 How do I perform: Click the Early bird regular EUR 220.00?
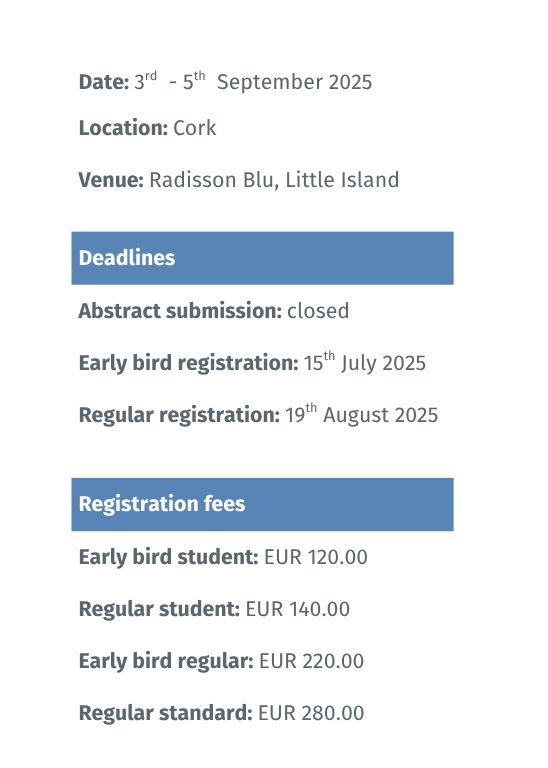point(221,661)
